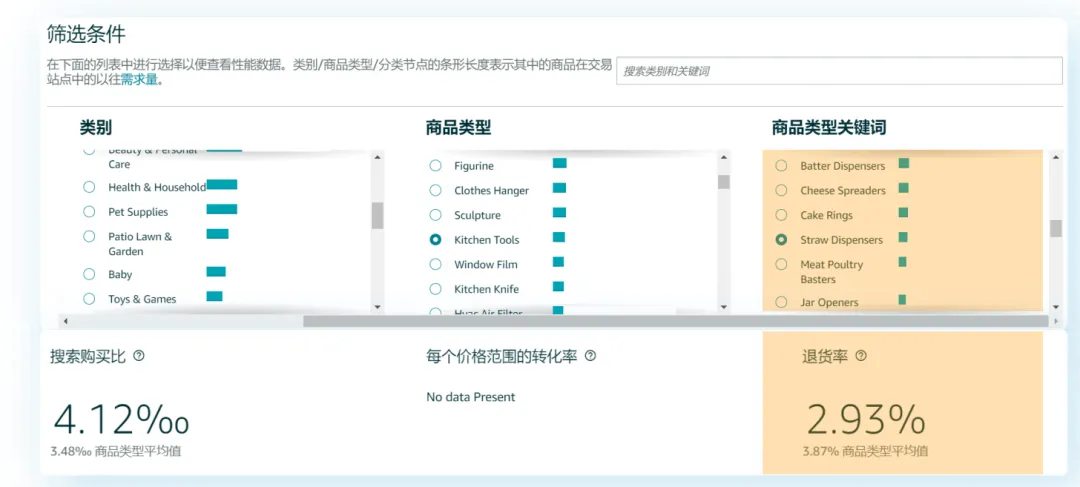
Task: Click the horizontal scrollbar thumb
Action: point(675,321)
